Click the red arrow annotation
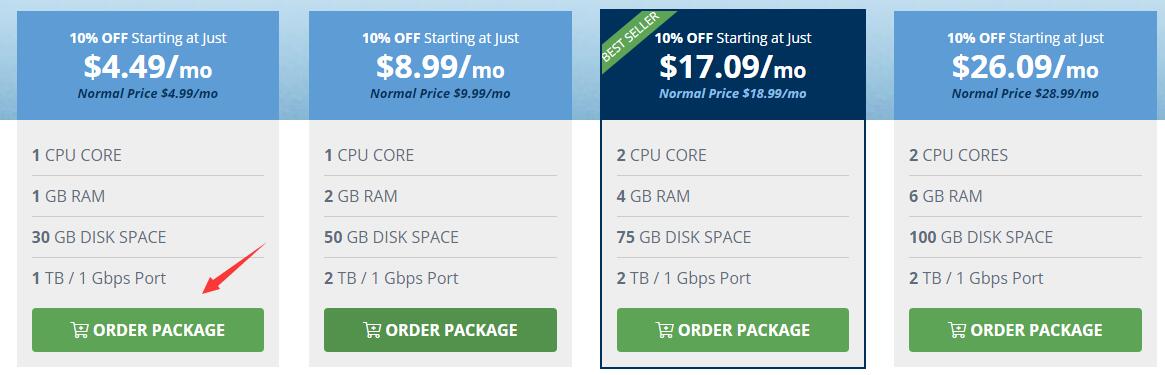 coord(233,268)
